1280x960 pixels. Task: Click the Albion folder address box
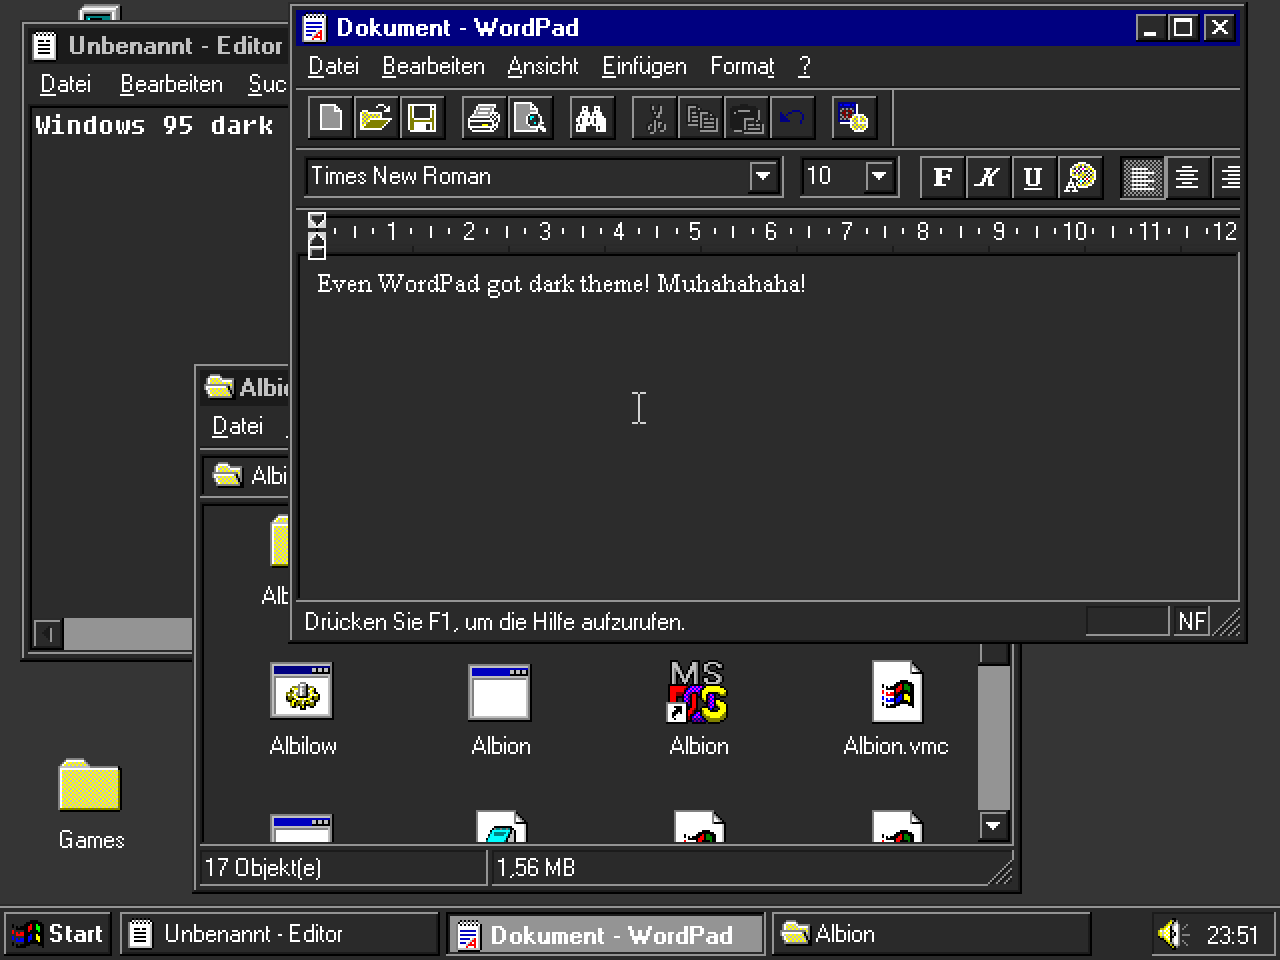(246, 475)
